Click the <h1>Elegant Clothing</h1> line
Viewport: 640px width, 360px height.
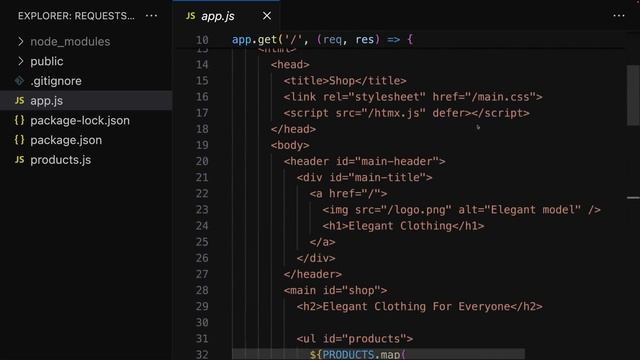pos(403,226)
